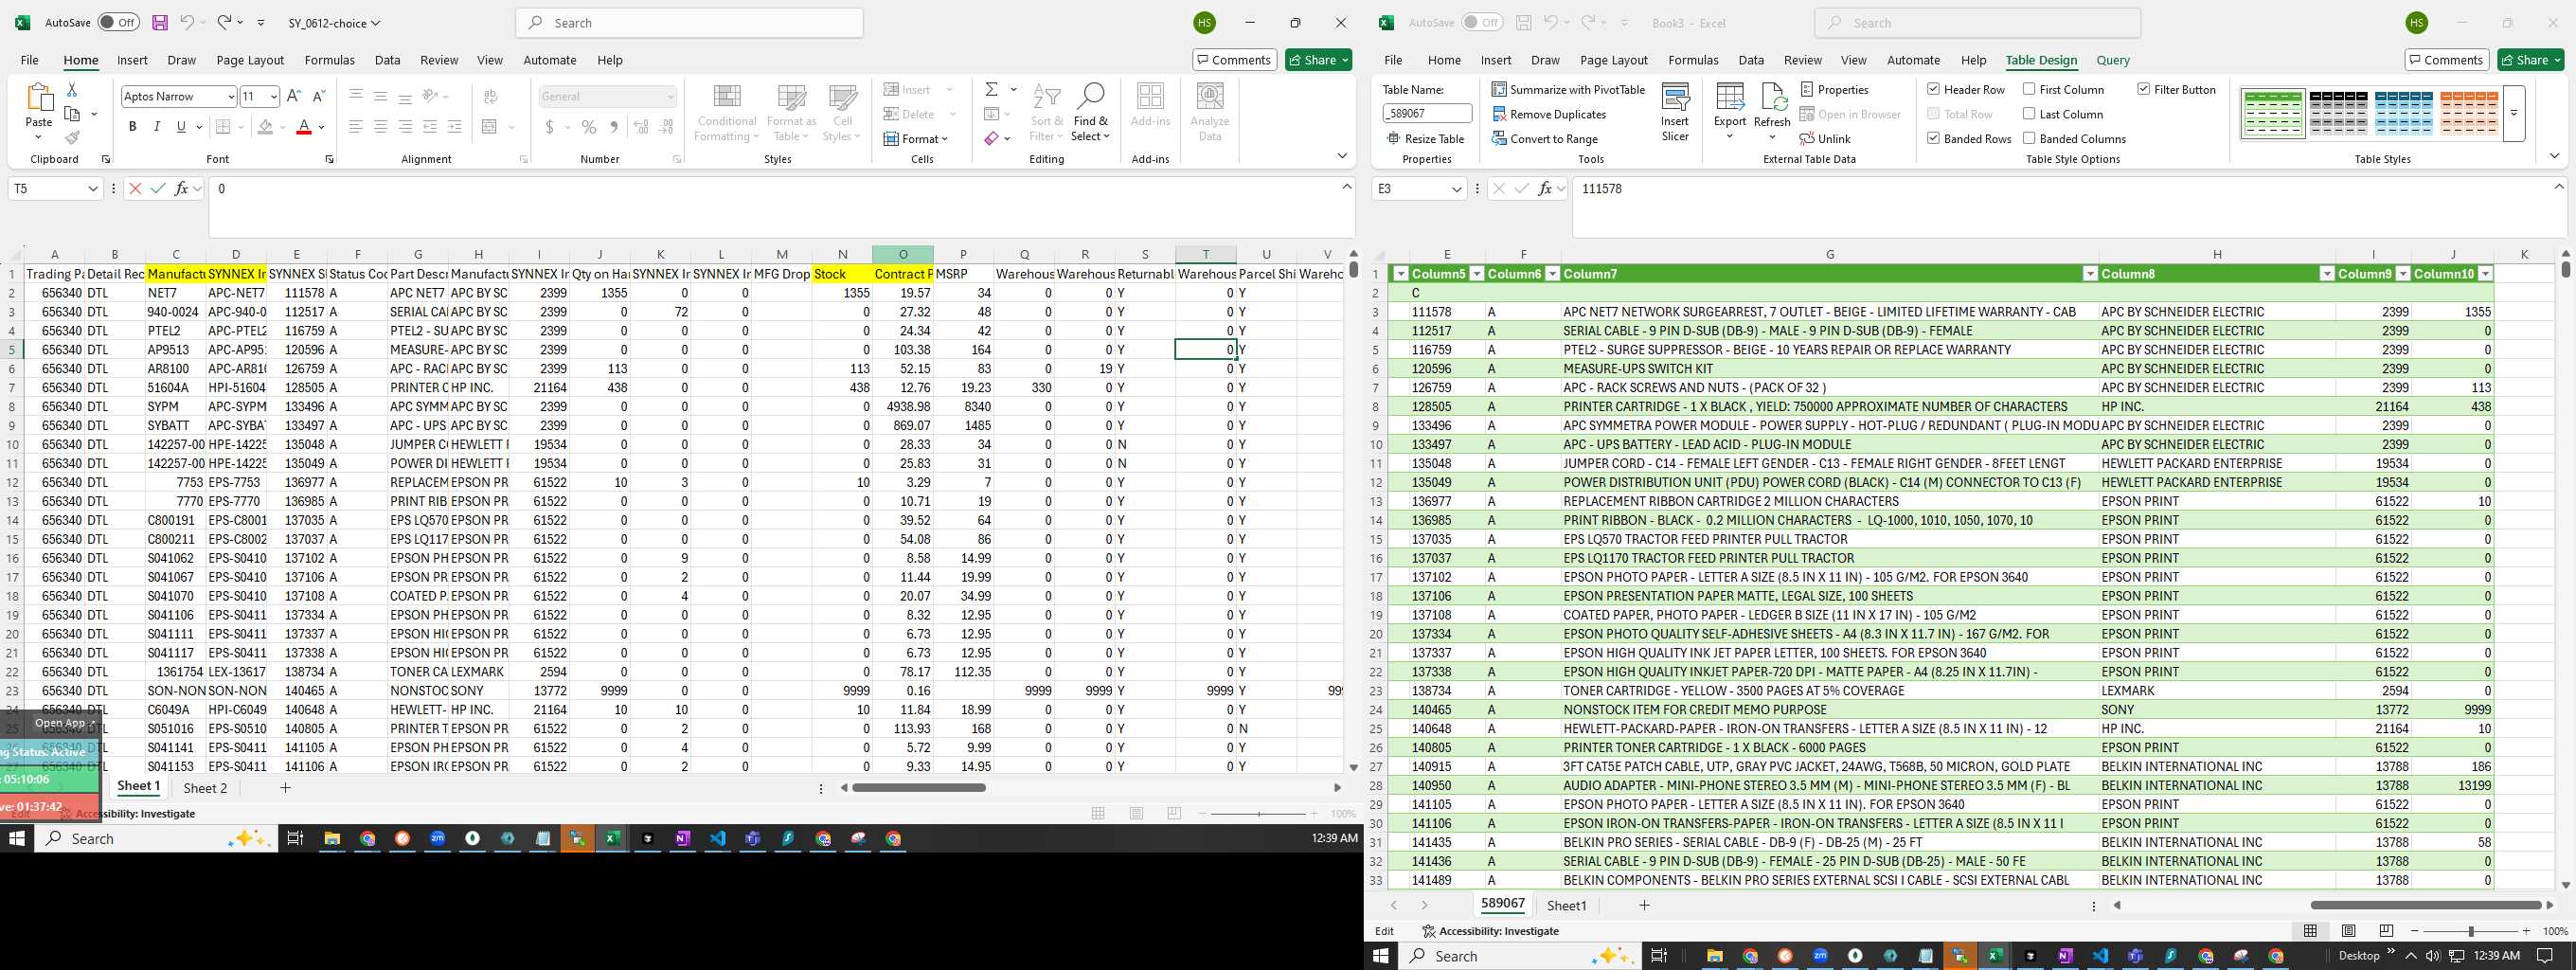This screenshot has width=2576, height=970.
Task: Click Properties in External Table Data
Action: click(x=1834, y=90)
